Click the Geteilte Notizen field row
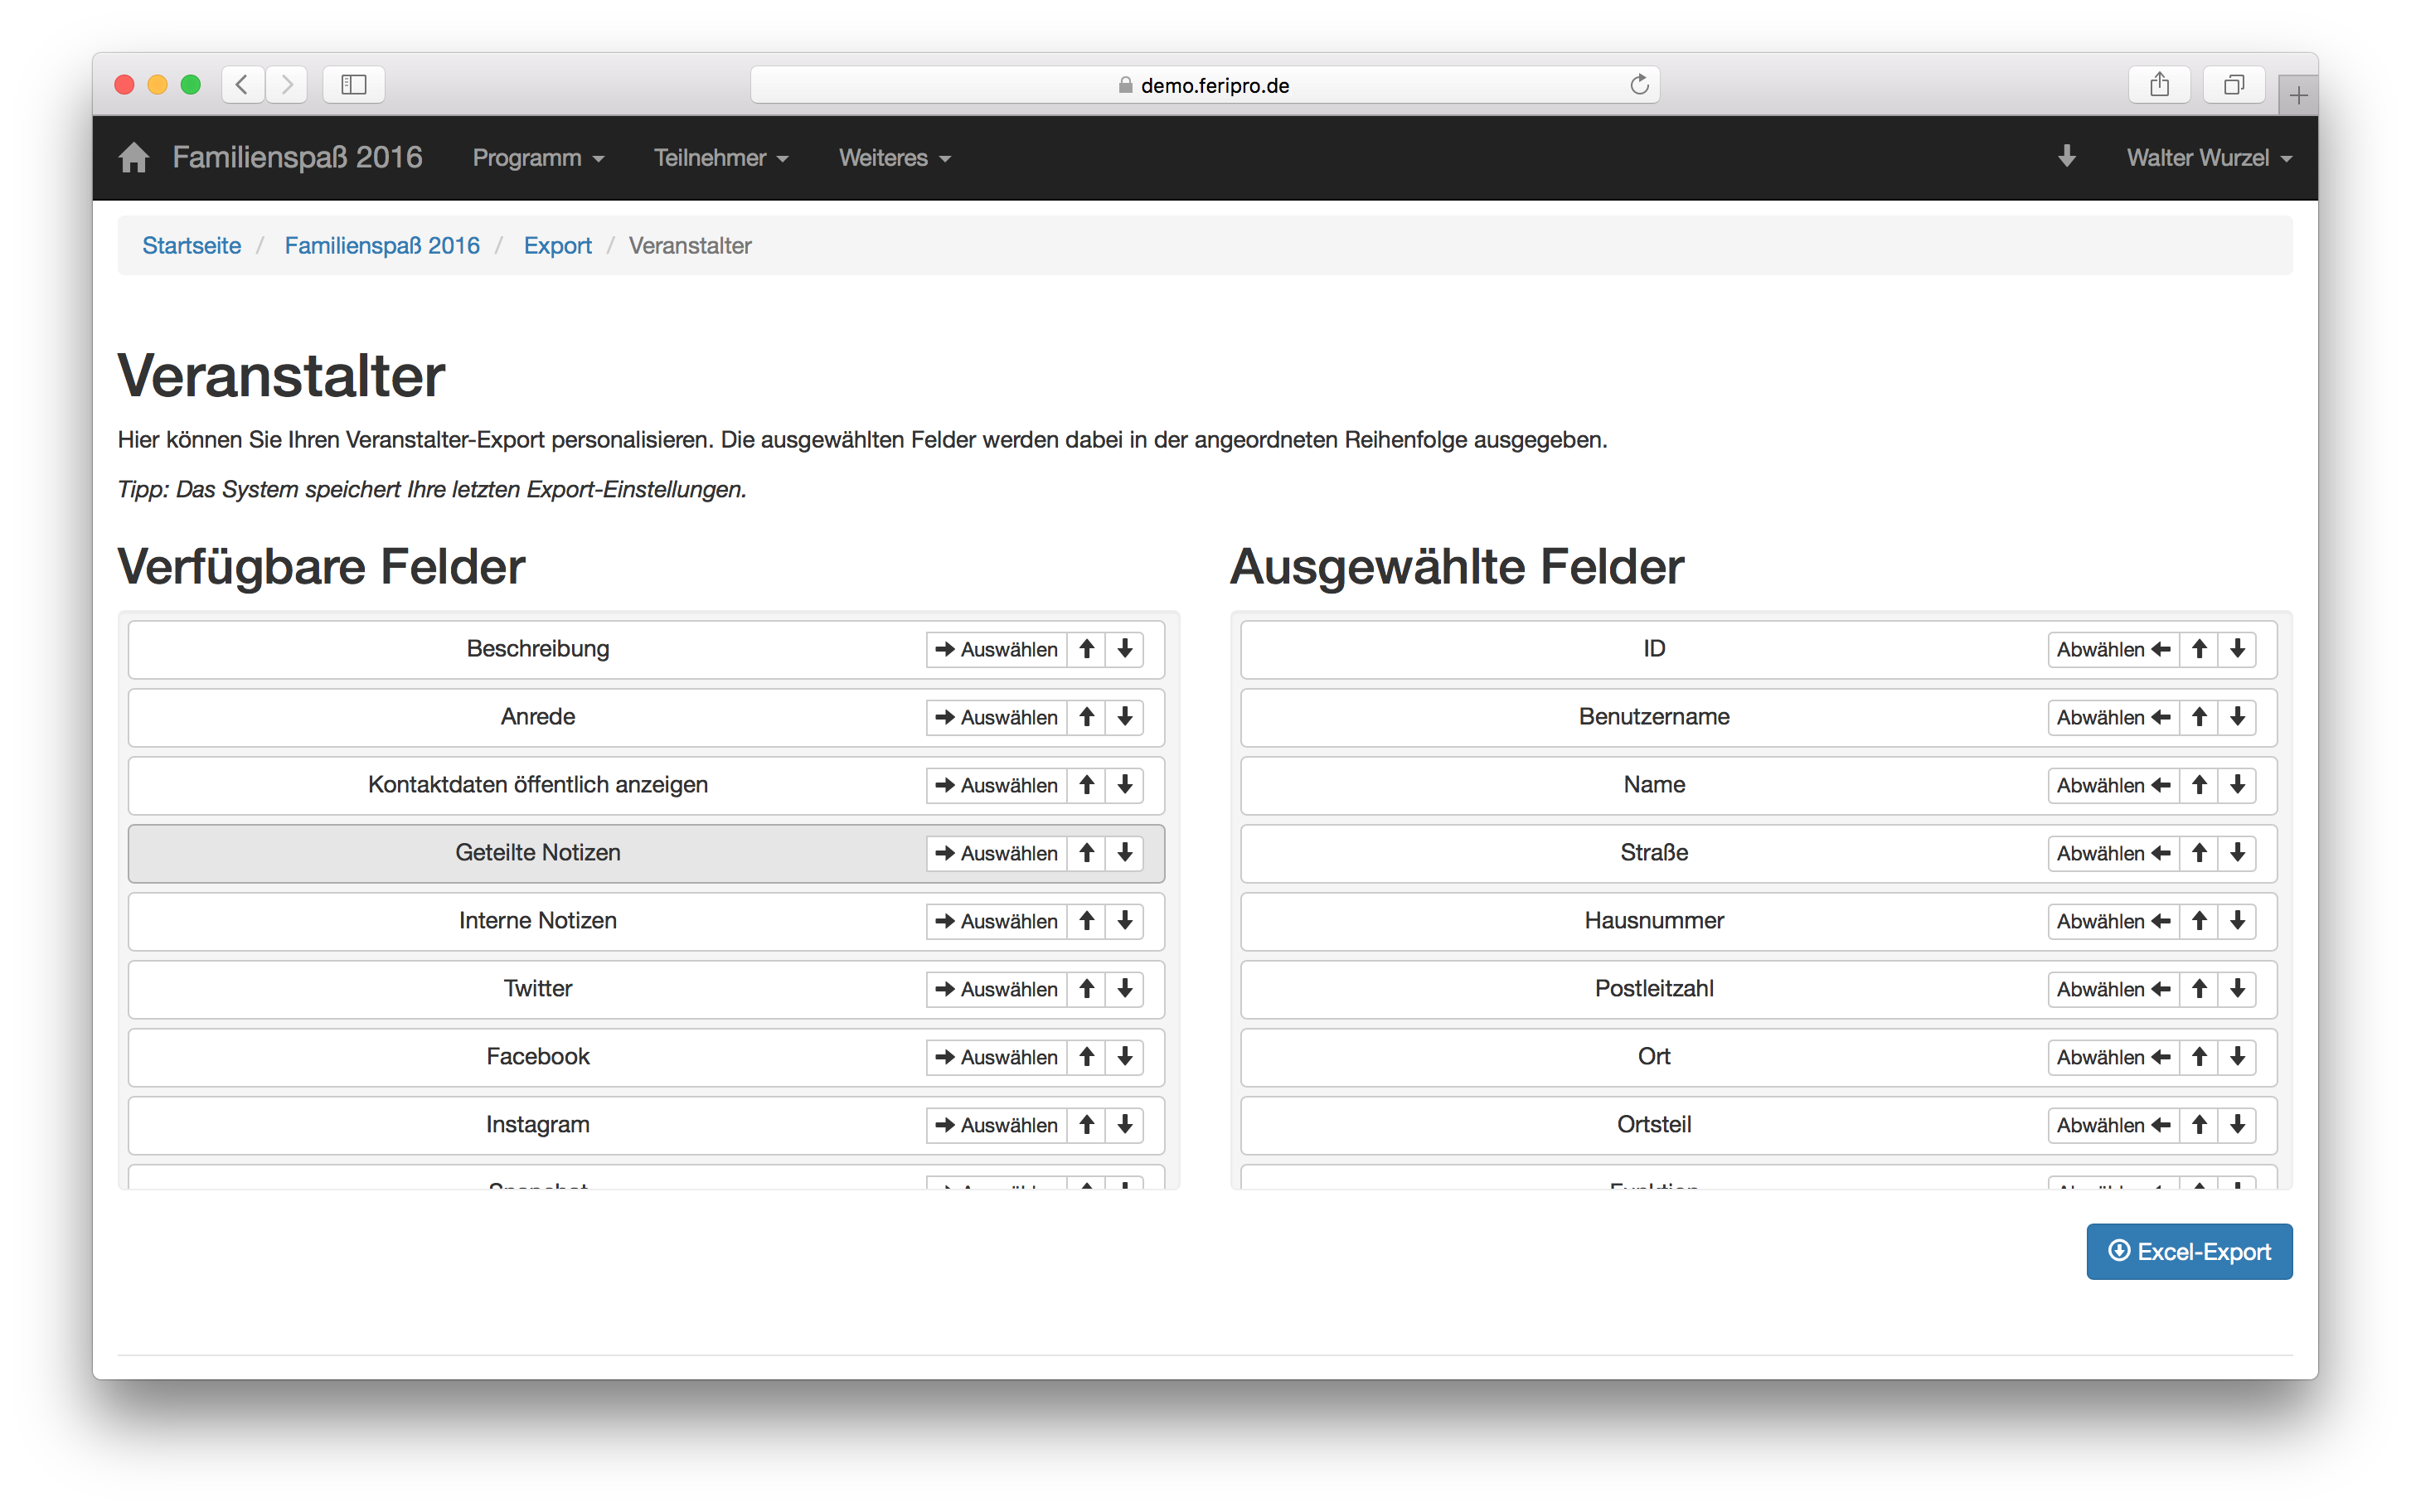Image resolution: width=2411 pixels, height=1512 pixels. (537, 853)
